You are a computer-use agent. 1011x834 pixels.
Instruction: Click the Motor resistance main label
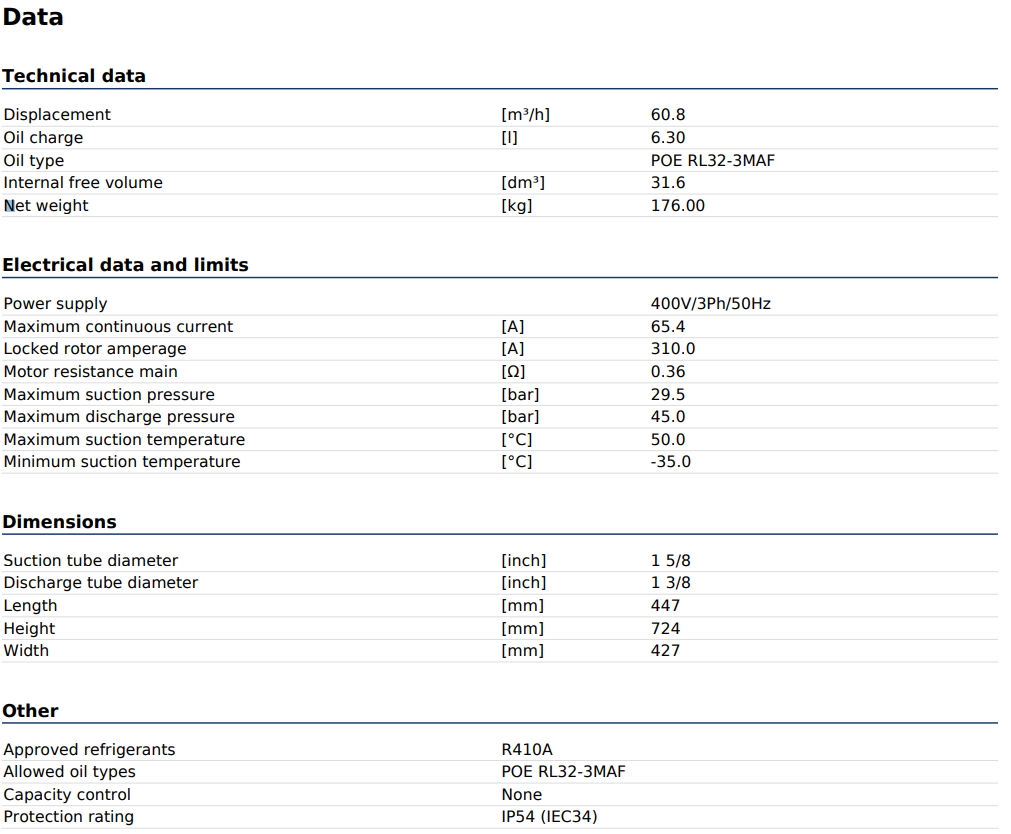point(91,372)
